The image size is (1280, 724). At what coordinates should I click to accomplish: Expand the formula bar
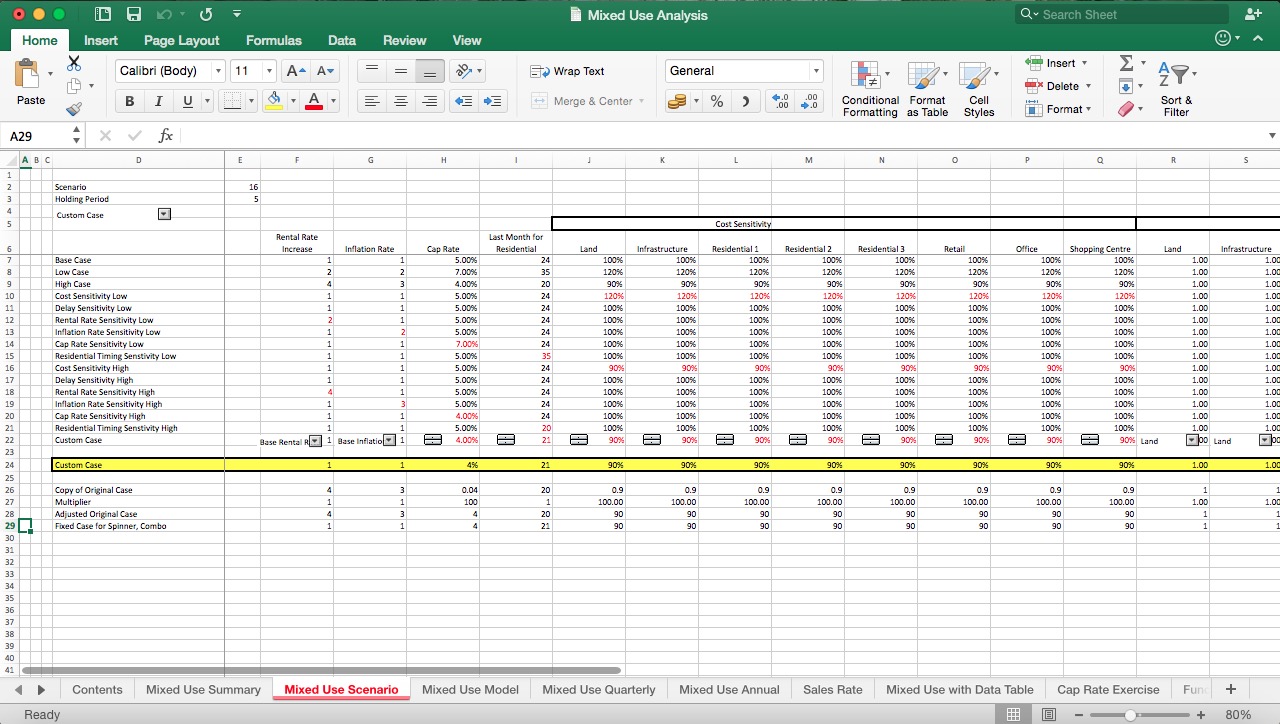tap(1272, 135)
